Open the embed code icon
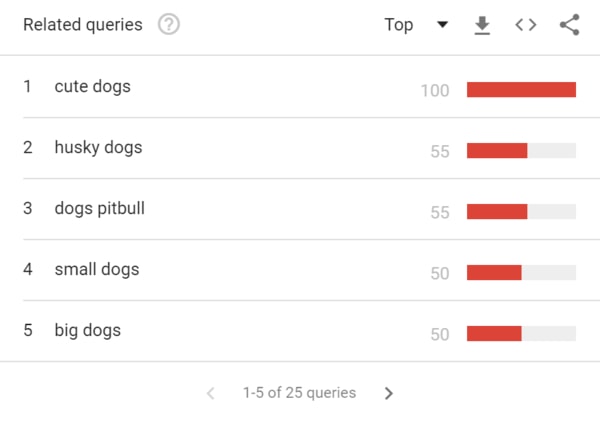 [526, 26]
